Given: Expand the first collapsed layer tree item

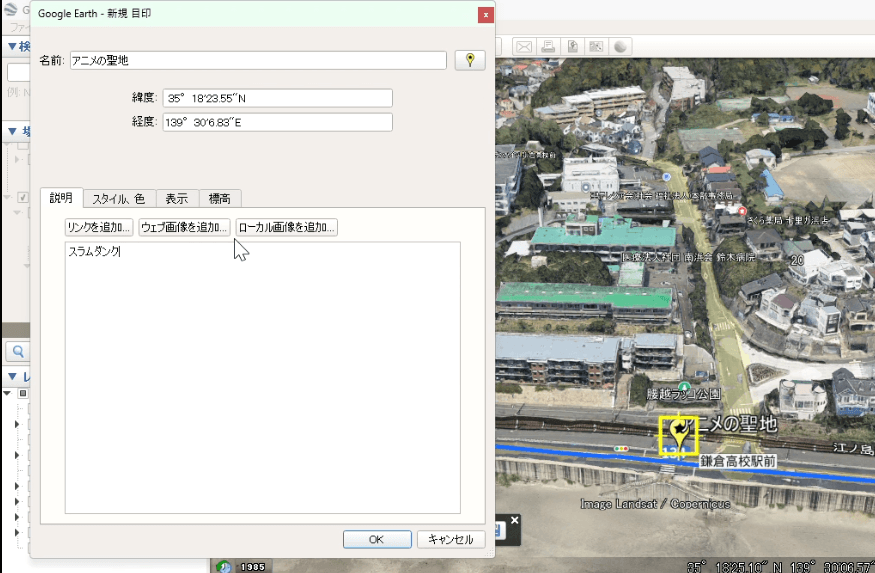Looking at the screenshot, I should coord(16,425).
